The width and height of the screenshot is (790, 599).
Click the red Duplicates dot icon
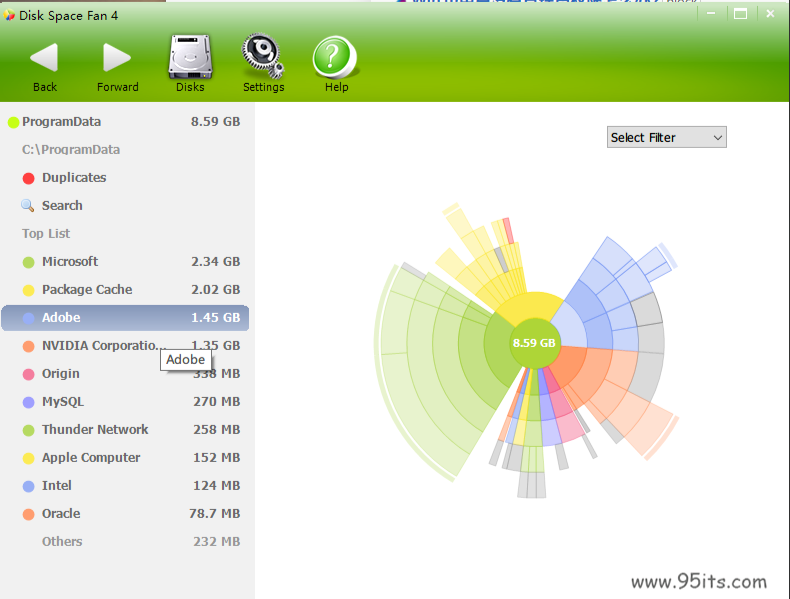[x=28, y=178]
